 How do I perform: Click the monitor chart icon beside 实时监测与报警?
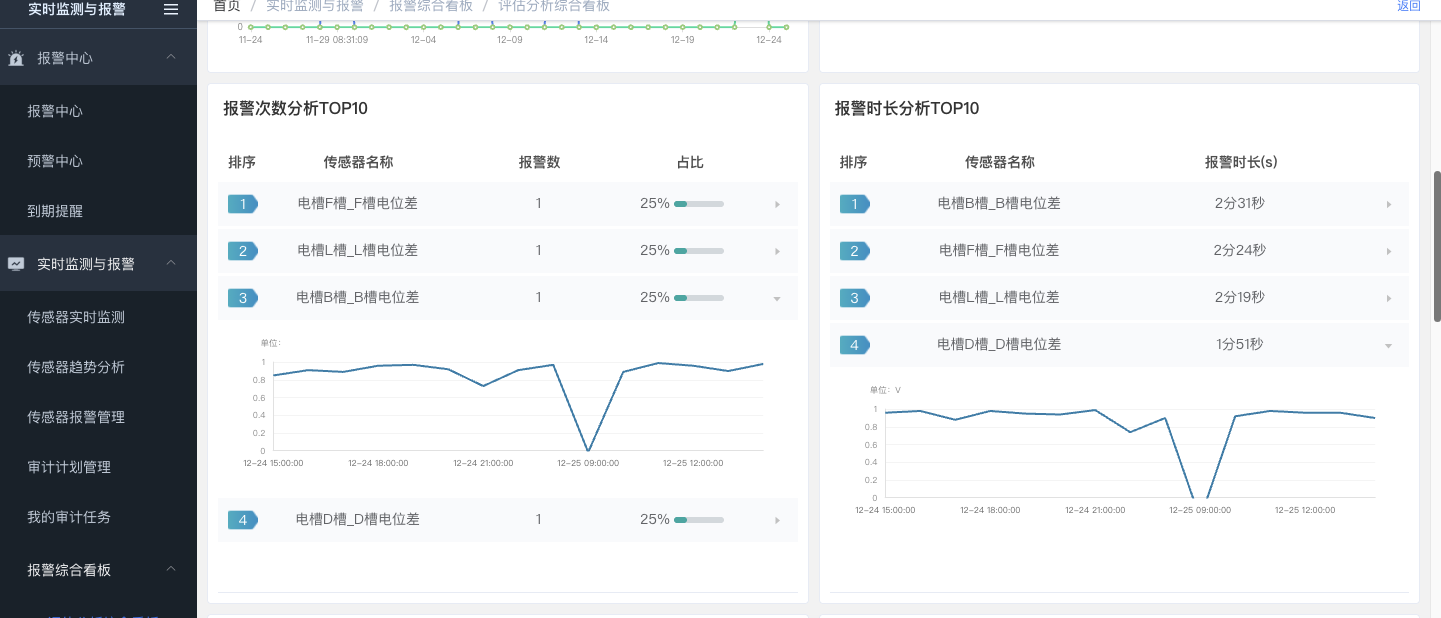tap(16, 264)
